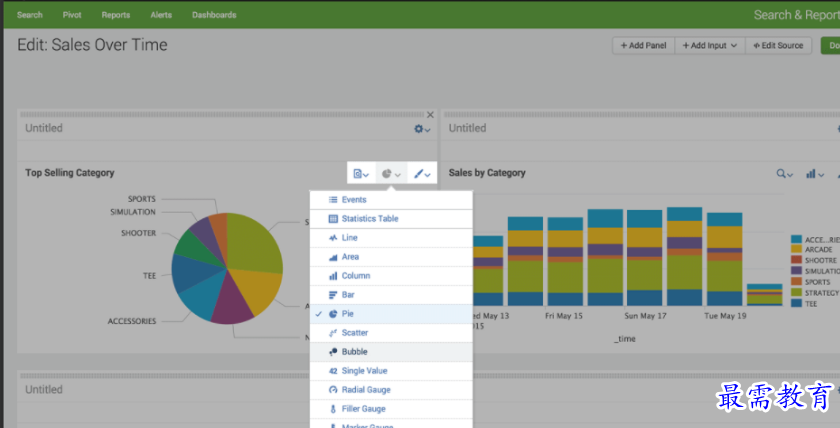Select Events visualization icon in menu

[x=333, y=199]
